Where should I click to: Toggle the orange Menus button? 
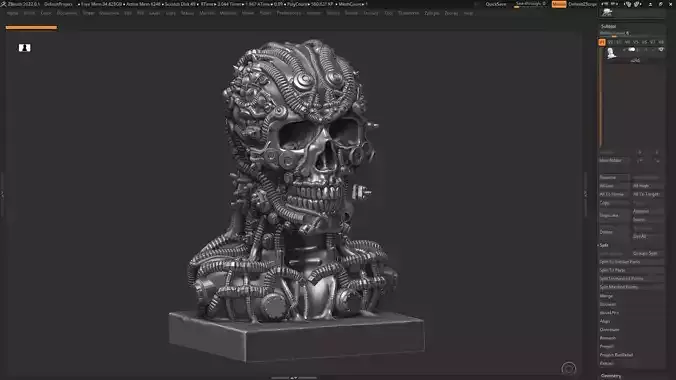pyautogui.click(x=559, y=4)
